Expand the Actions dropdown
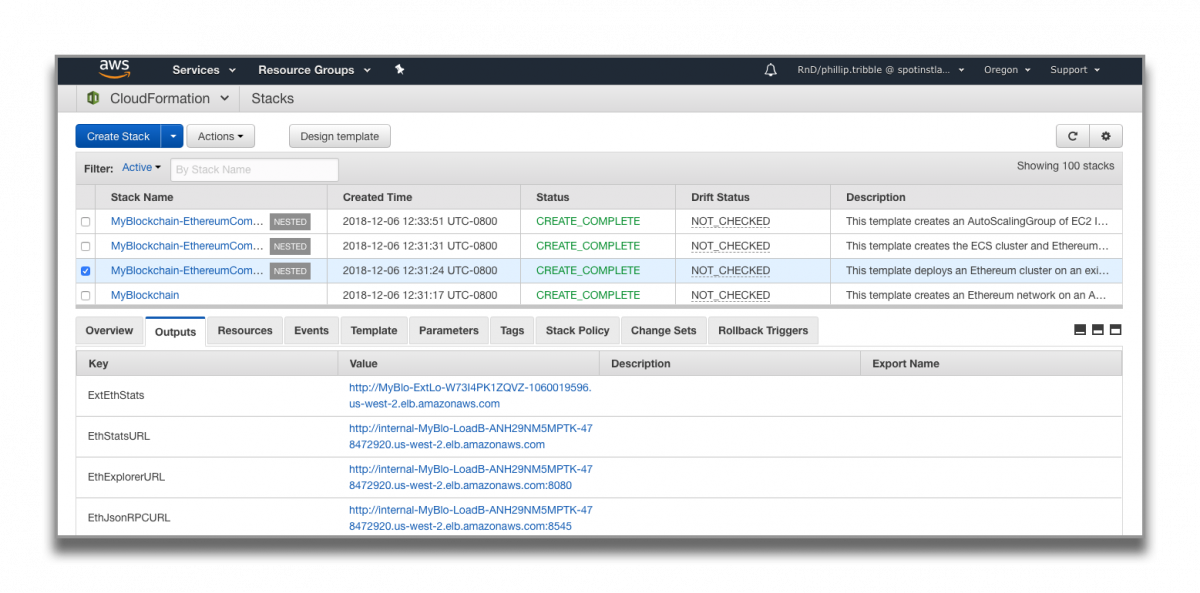 (x=220, y=136)
